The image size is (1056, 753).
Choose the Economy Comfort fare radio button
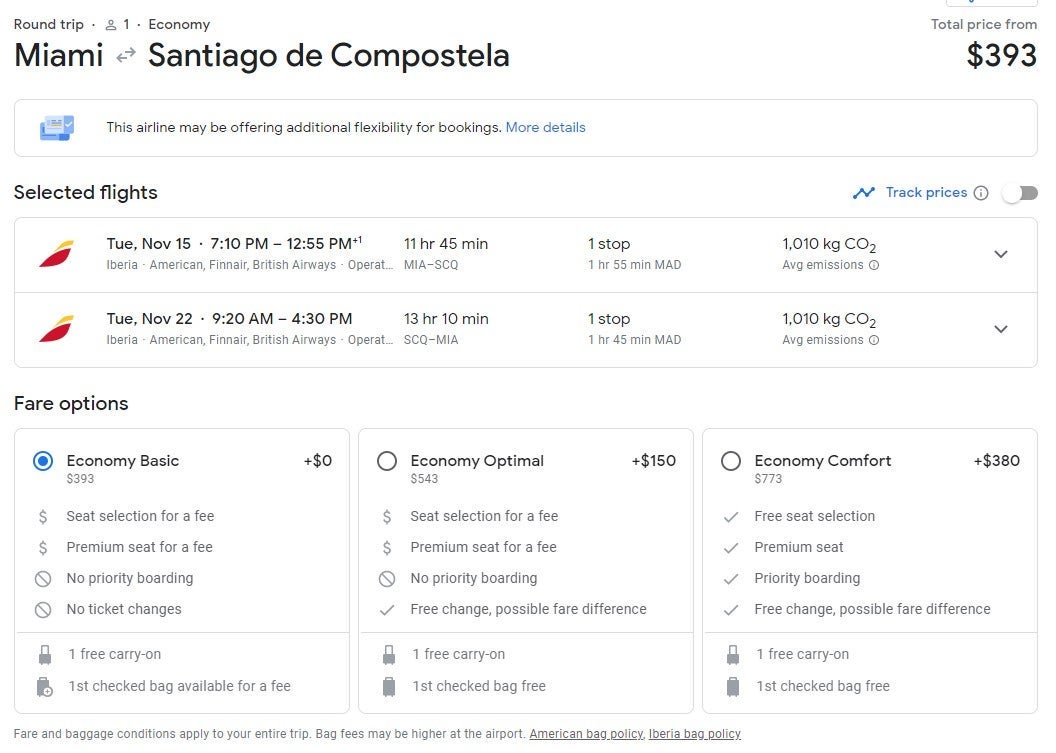[x=731, y=461]
